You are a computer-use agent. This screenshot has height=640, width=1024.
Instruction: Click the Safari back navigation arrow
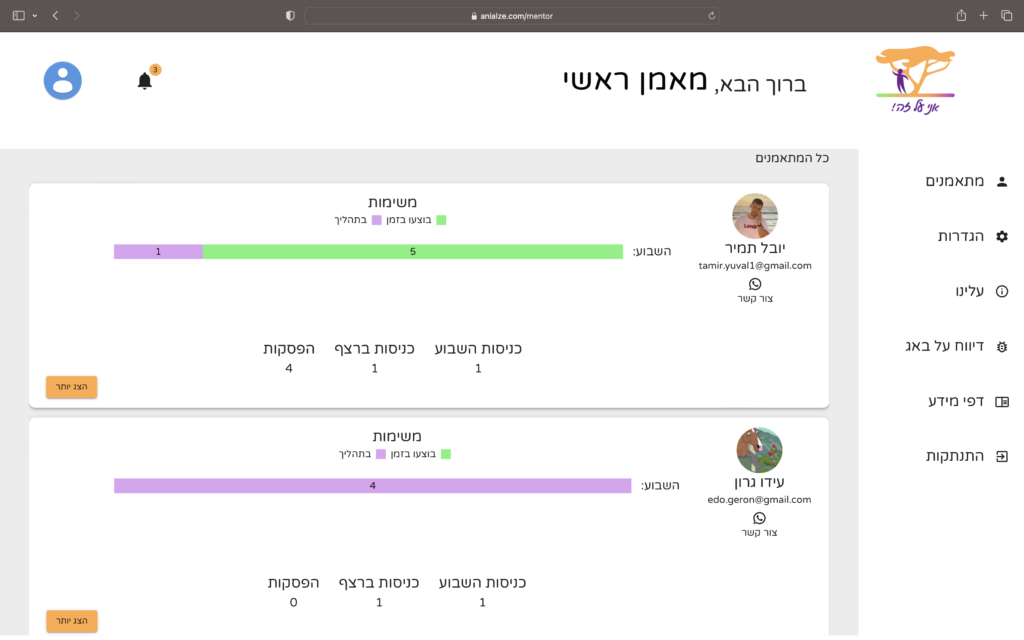click(x=55, y=16)
